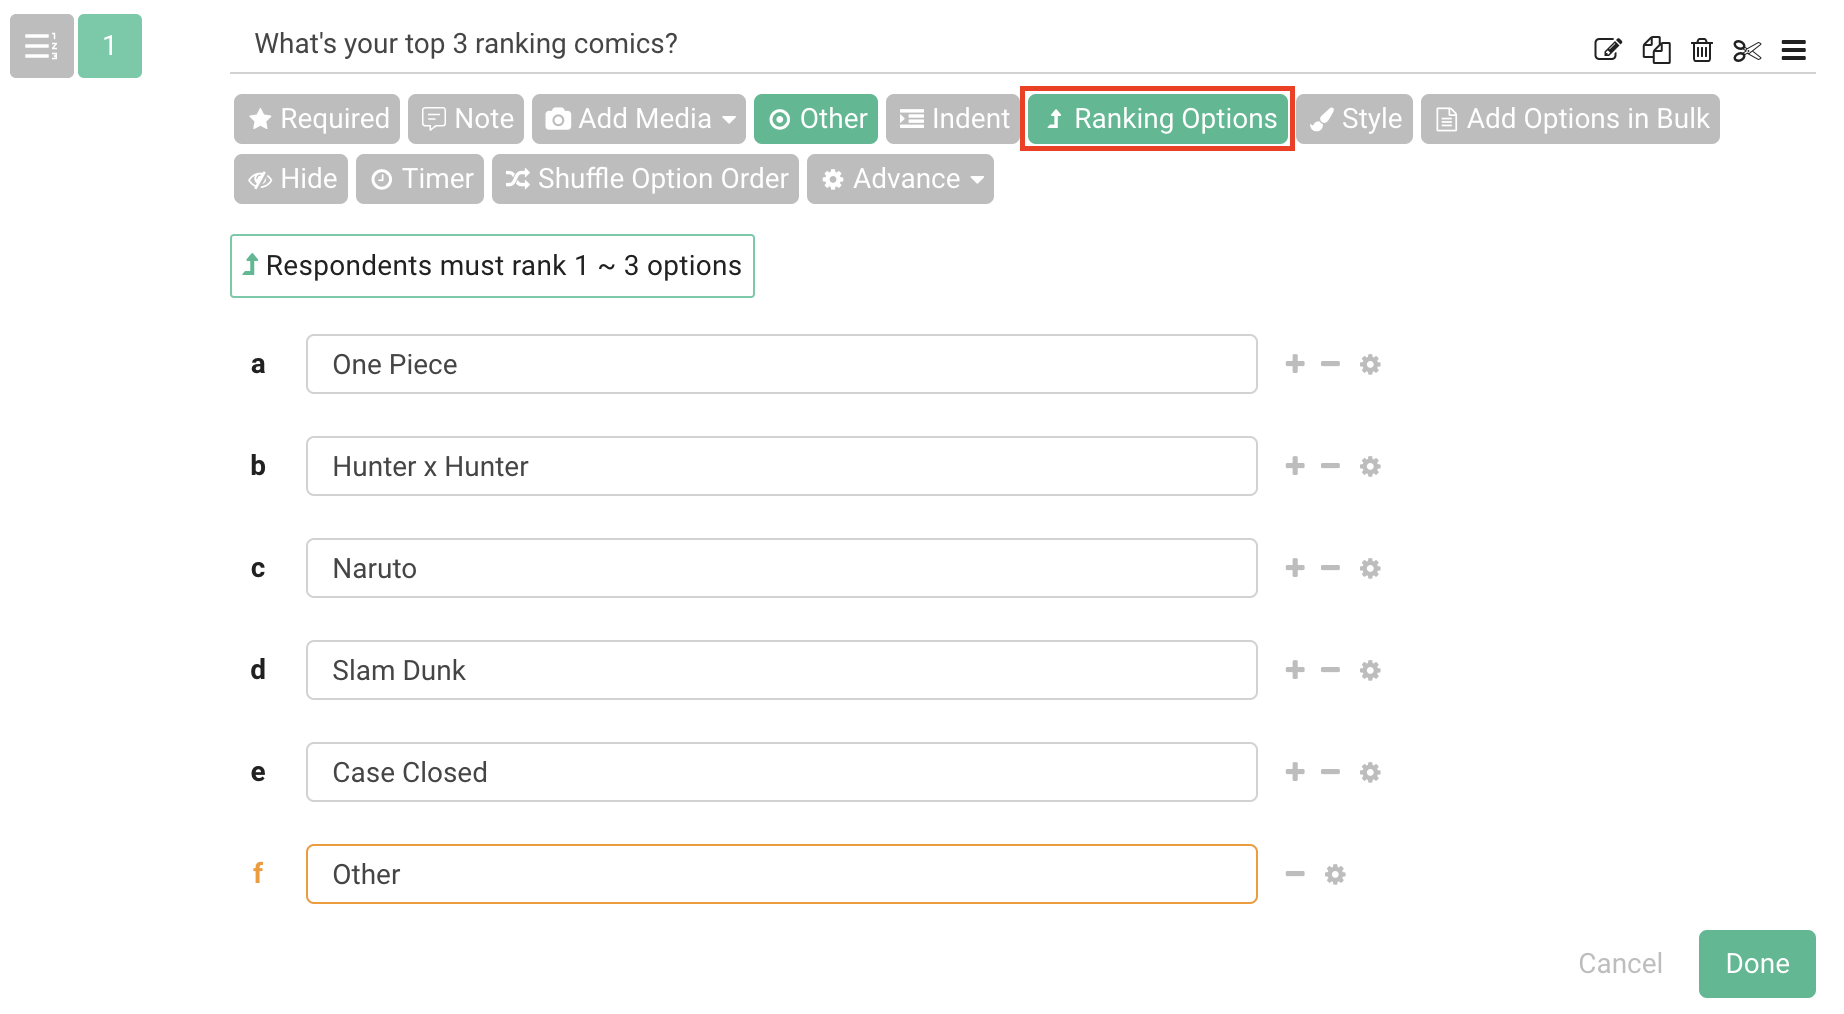
Task: Open the Style color settings
Action: [1355, 118]
